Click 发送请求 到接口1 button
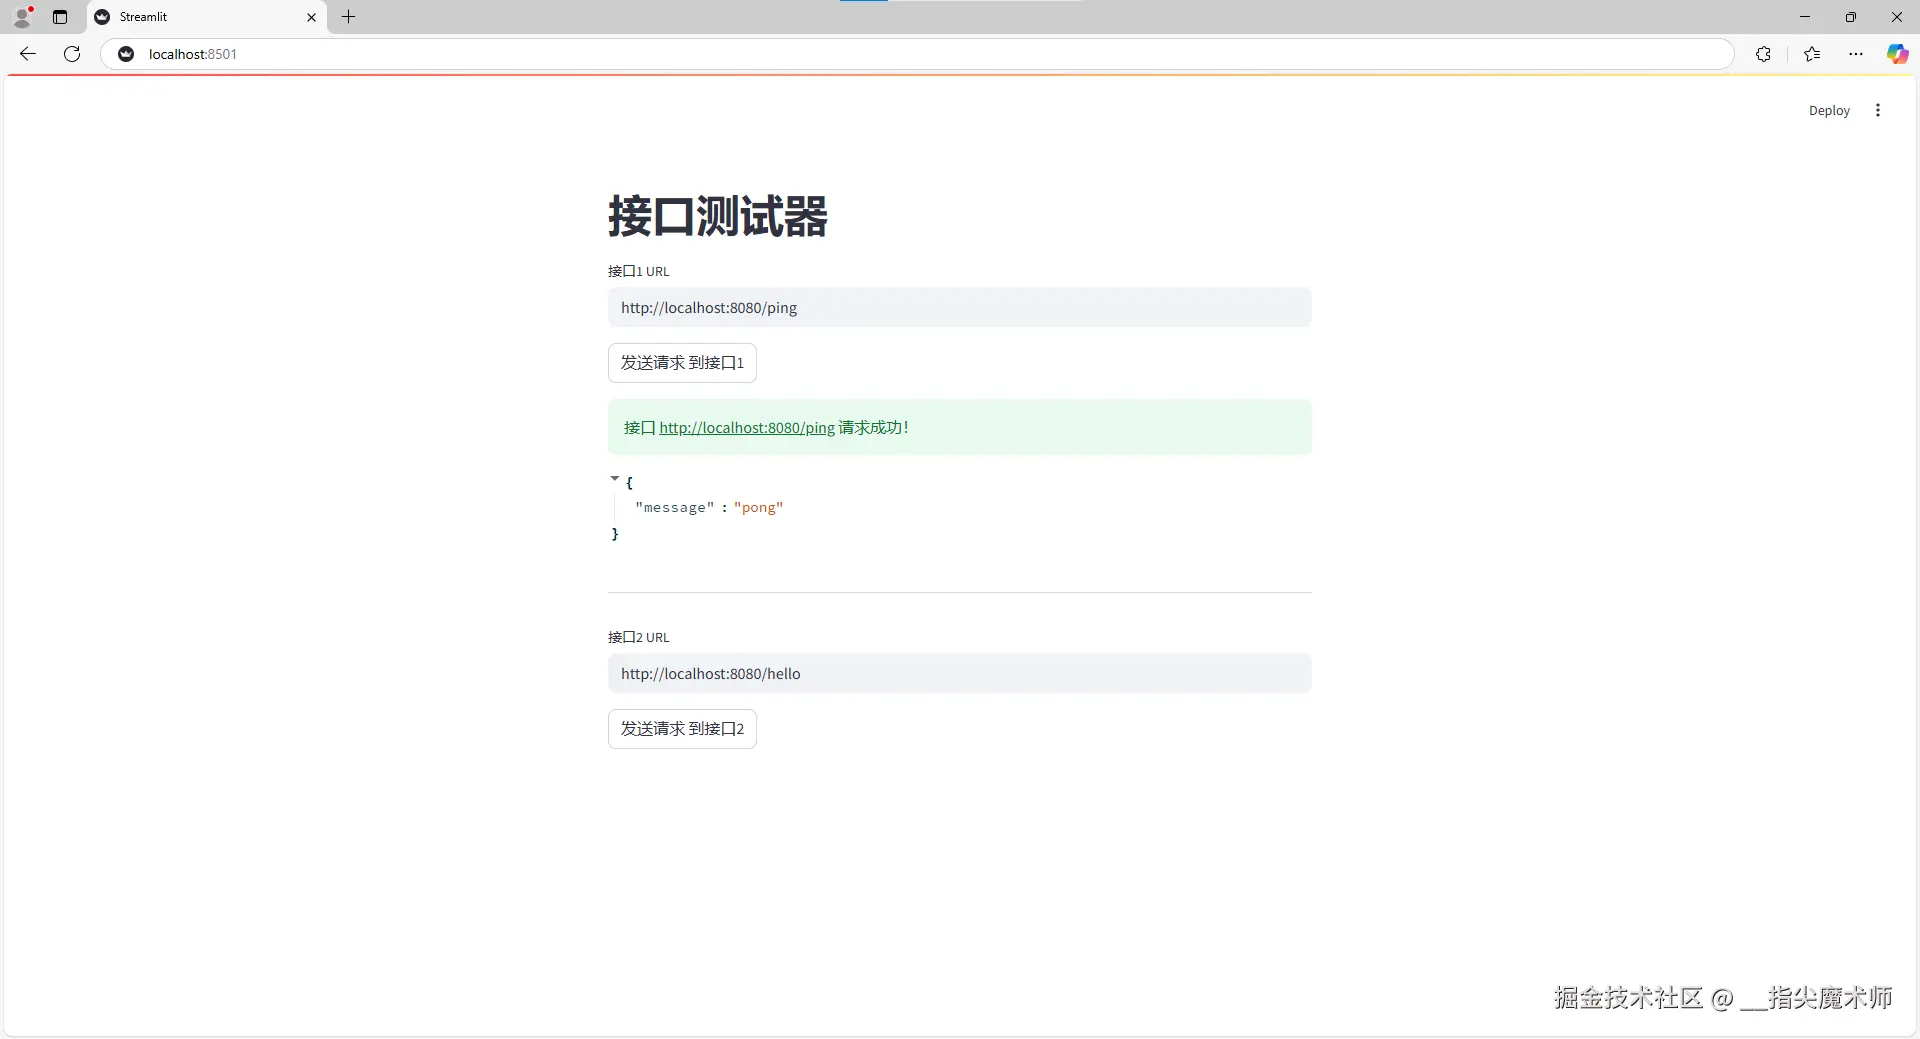The height and width of the screenshot is (1039, 1920). point(682,363)
